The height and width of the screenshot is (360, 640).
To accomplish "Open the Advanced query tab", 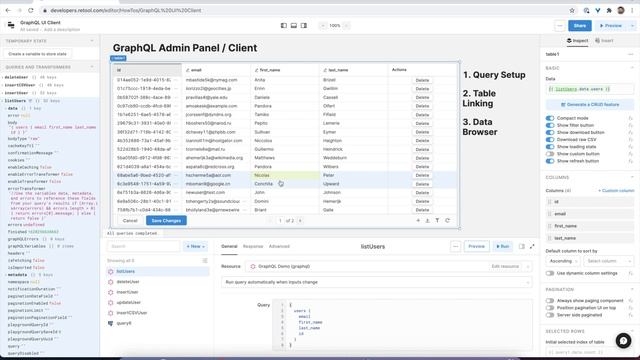I will pos(279,246).
